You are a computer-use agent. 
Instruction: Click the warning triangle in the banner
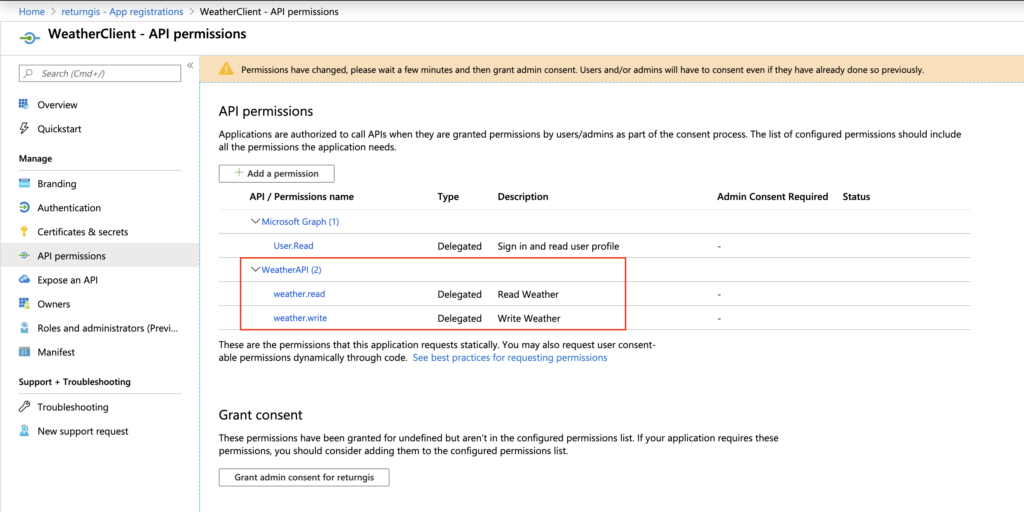[226, 69]
